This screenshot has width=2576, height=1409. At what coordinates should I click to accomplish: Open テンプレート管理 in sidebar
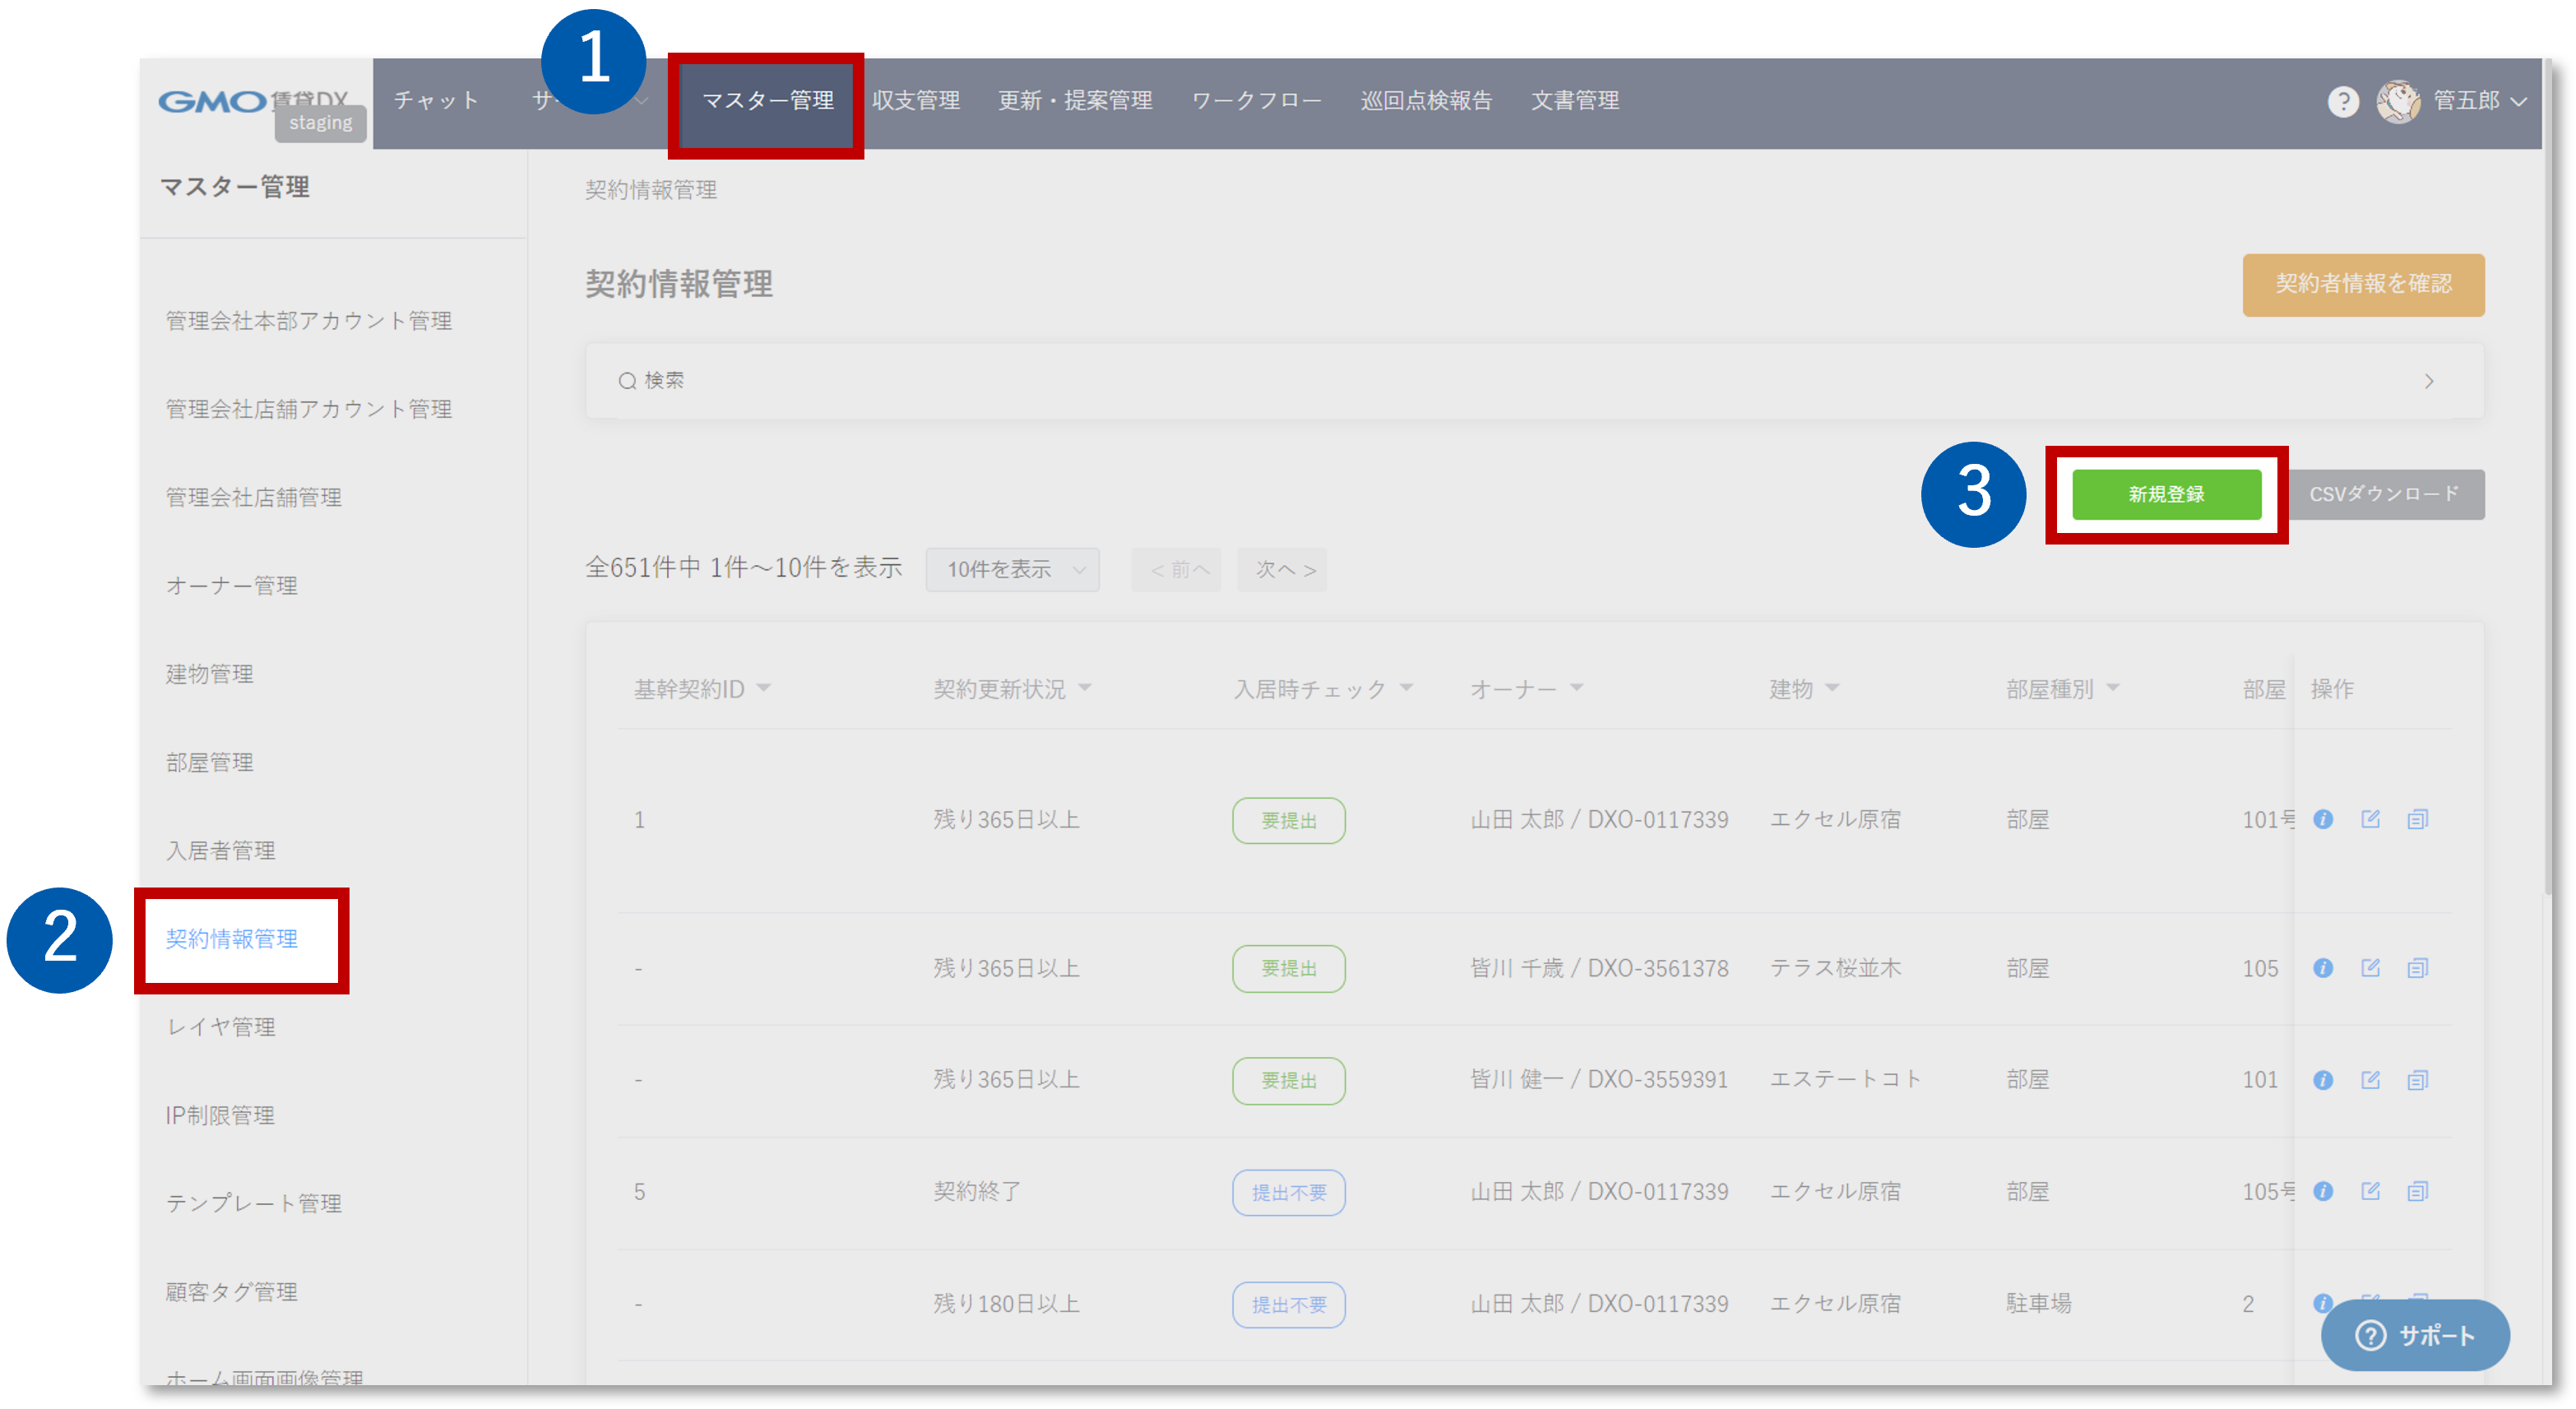click(253, 1203)
